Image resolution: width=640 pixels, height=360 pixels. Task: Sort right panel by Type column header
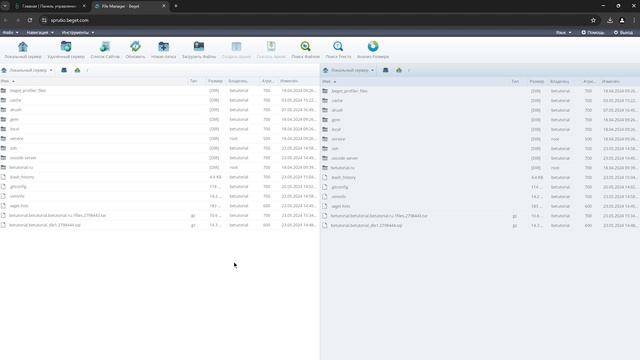(516, 82)
